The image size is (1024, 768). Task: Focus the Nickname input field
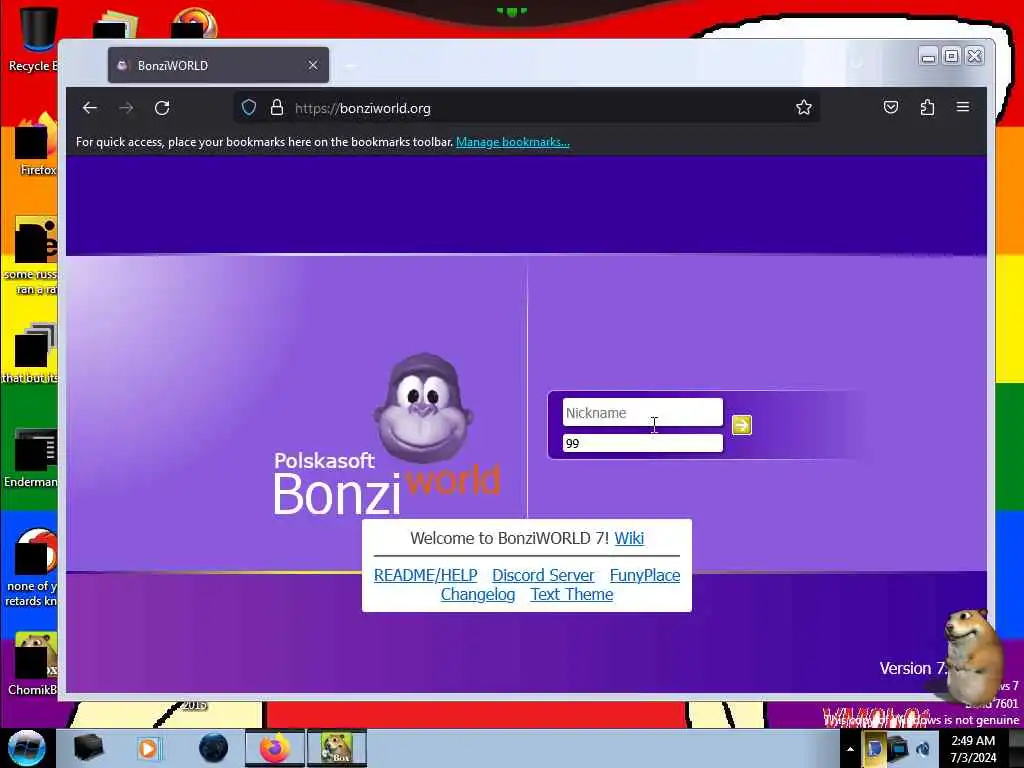point(643,412)
